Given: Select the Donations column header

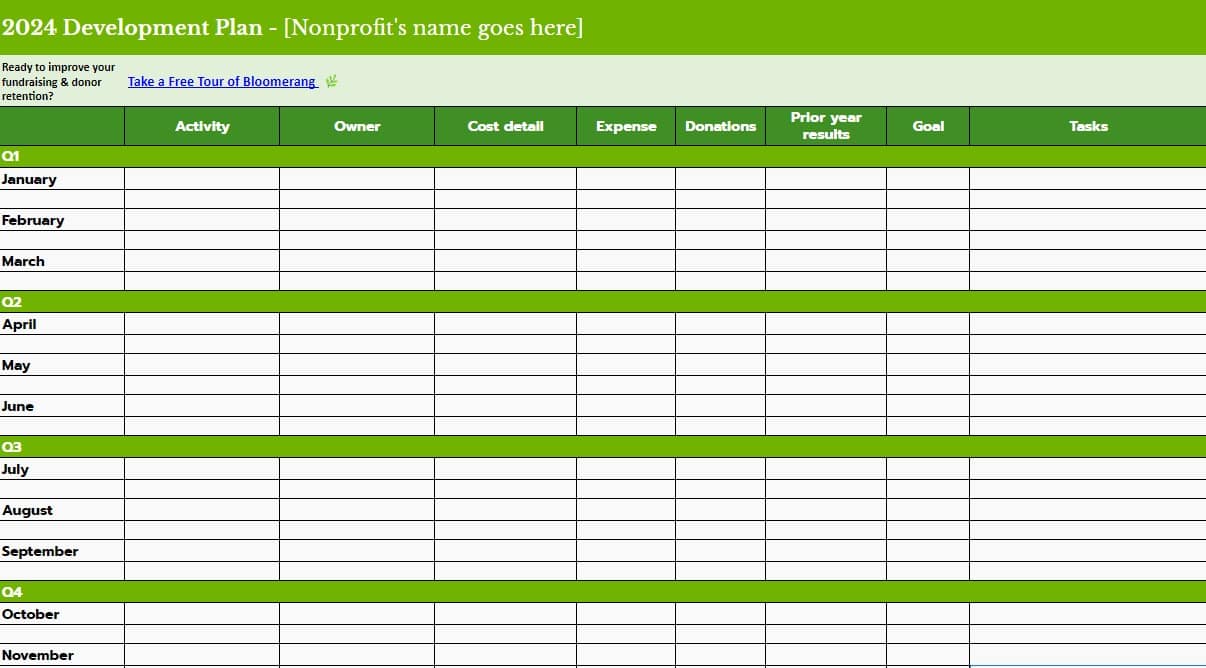Looking at the screenshot, I should pos(720,126).
